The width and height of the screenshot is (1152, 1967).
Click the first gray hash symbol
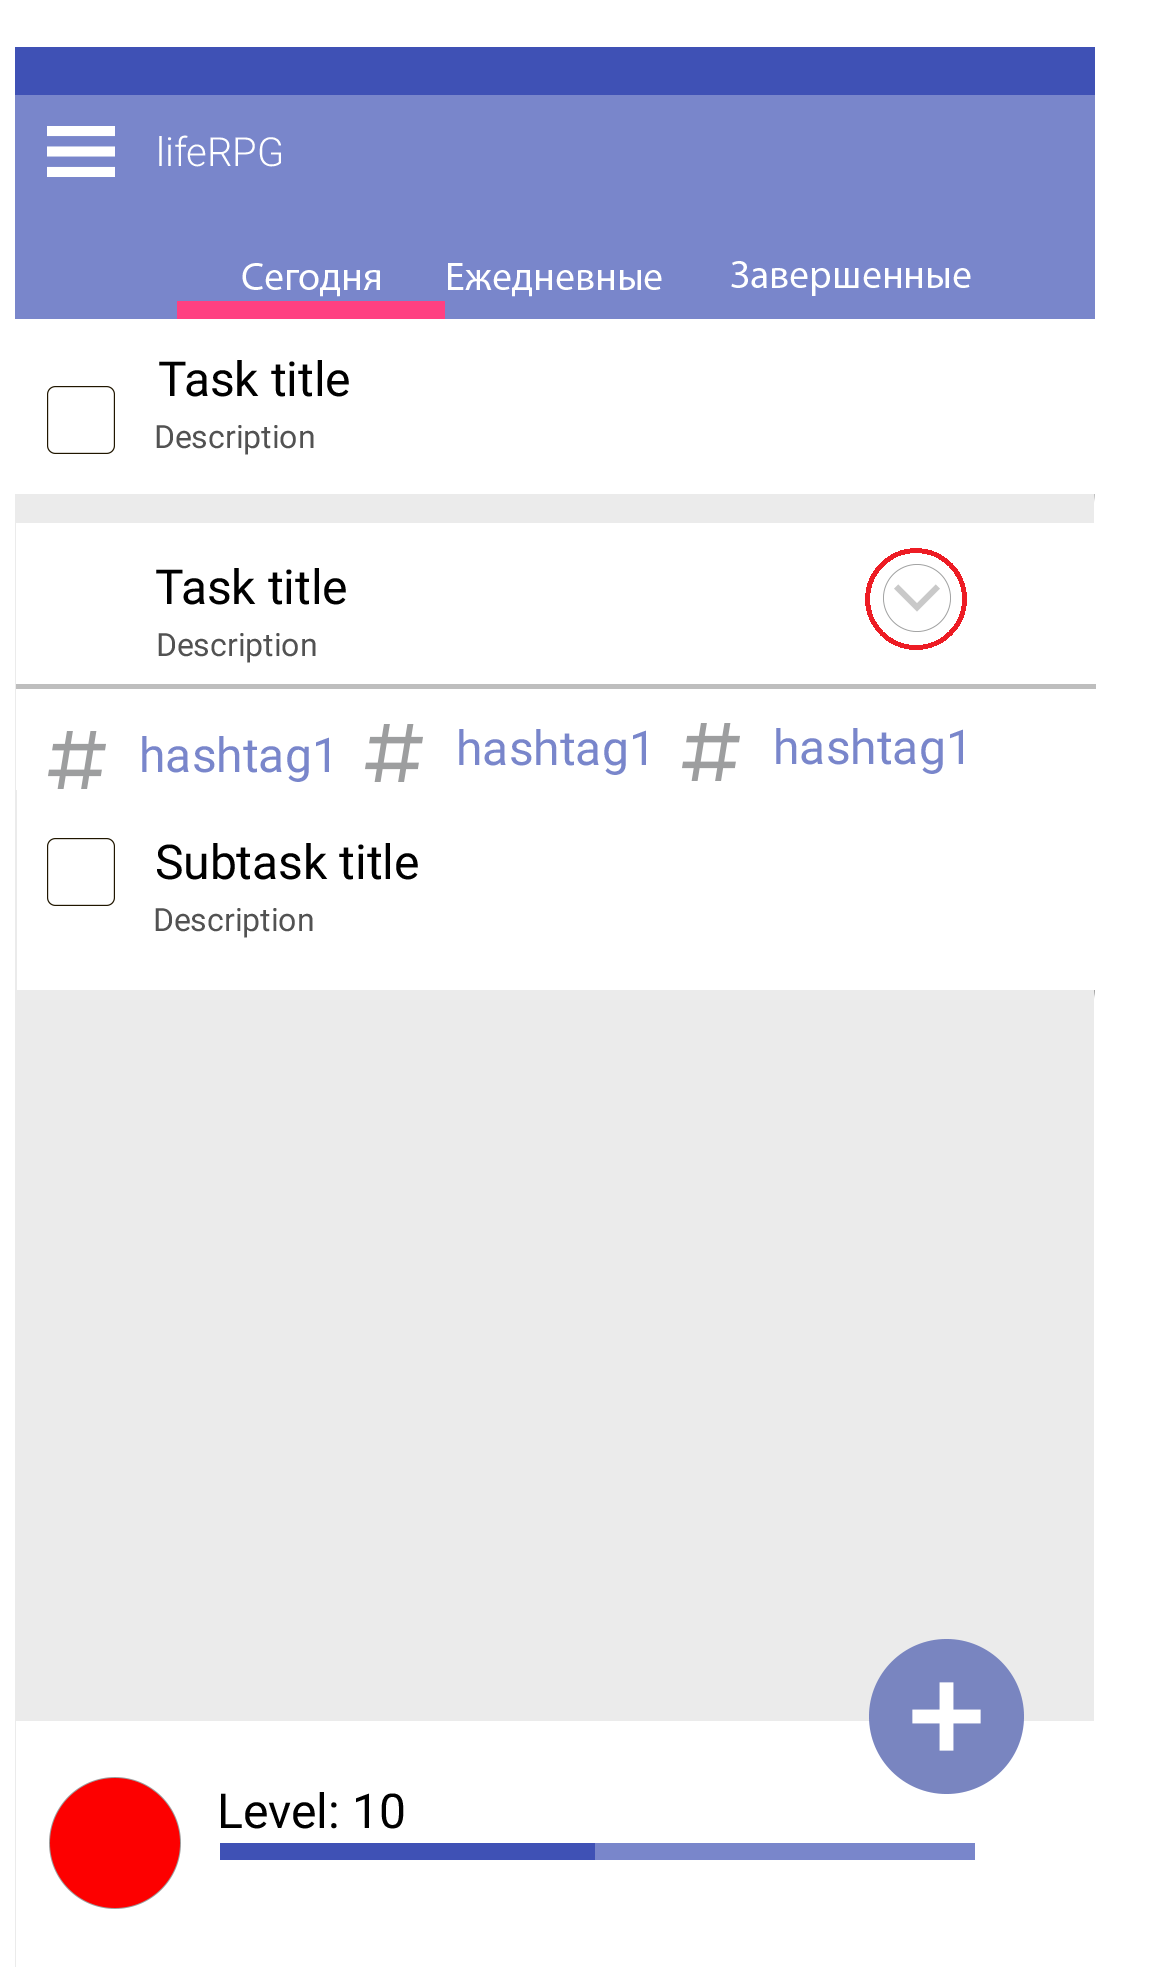pyautogui.click(x=77, y=760)
